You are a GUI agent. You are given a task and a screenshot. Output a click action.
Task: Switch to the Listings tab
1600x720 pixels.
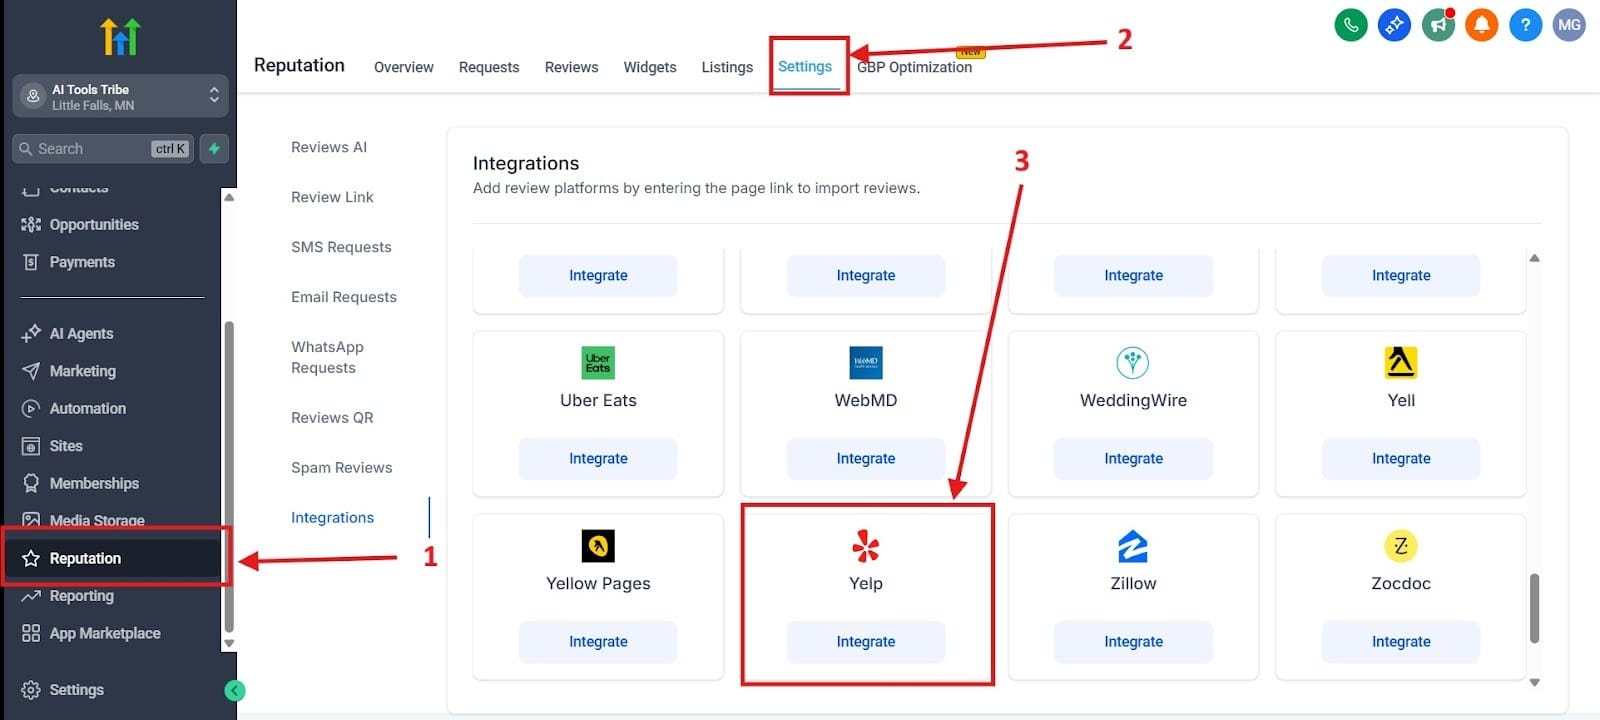click(727, 67)
